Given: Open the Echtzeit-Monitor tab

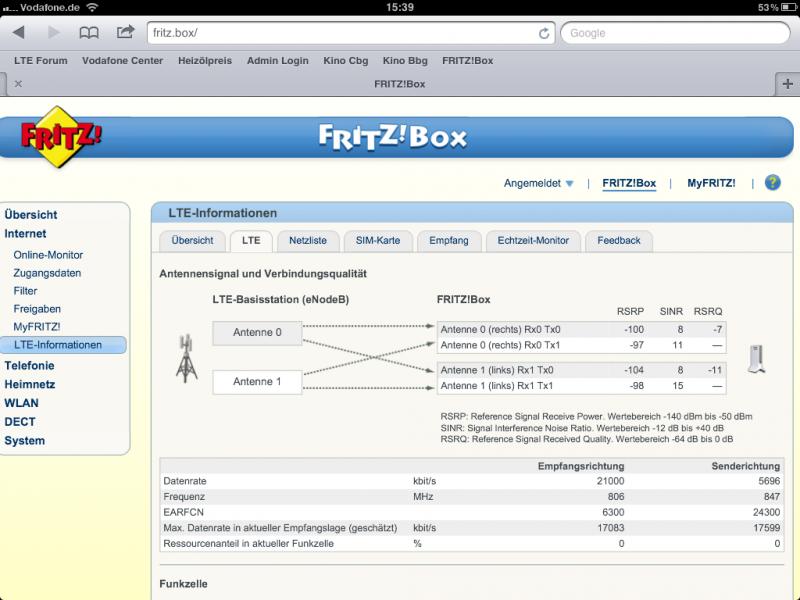Looking at the screenshot, I should pos(533,240).
